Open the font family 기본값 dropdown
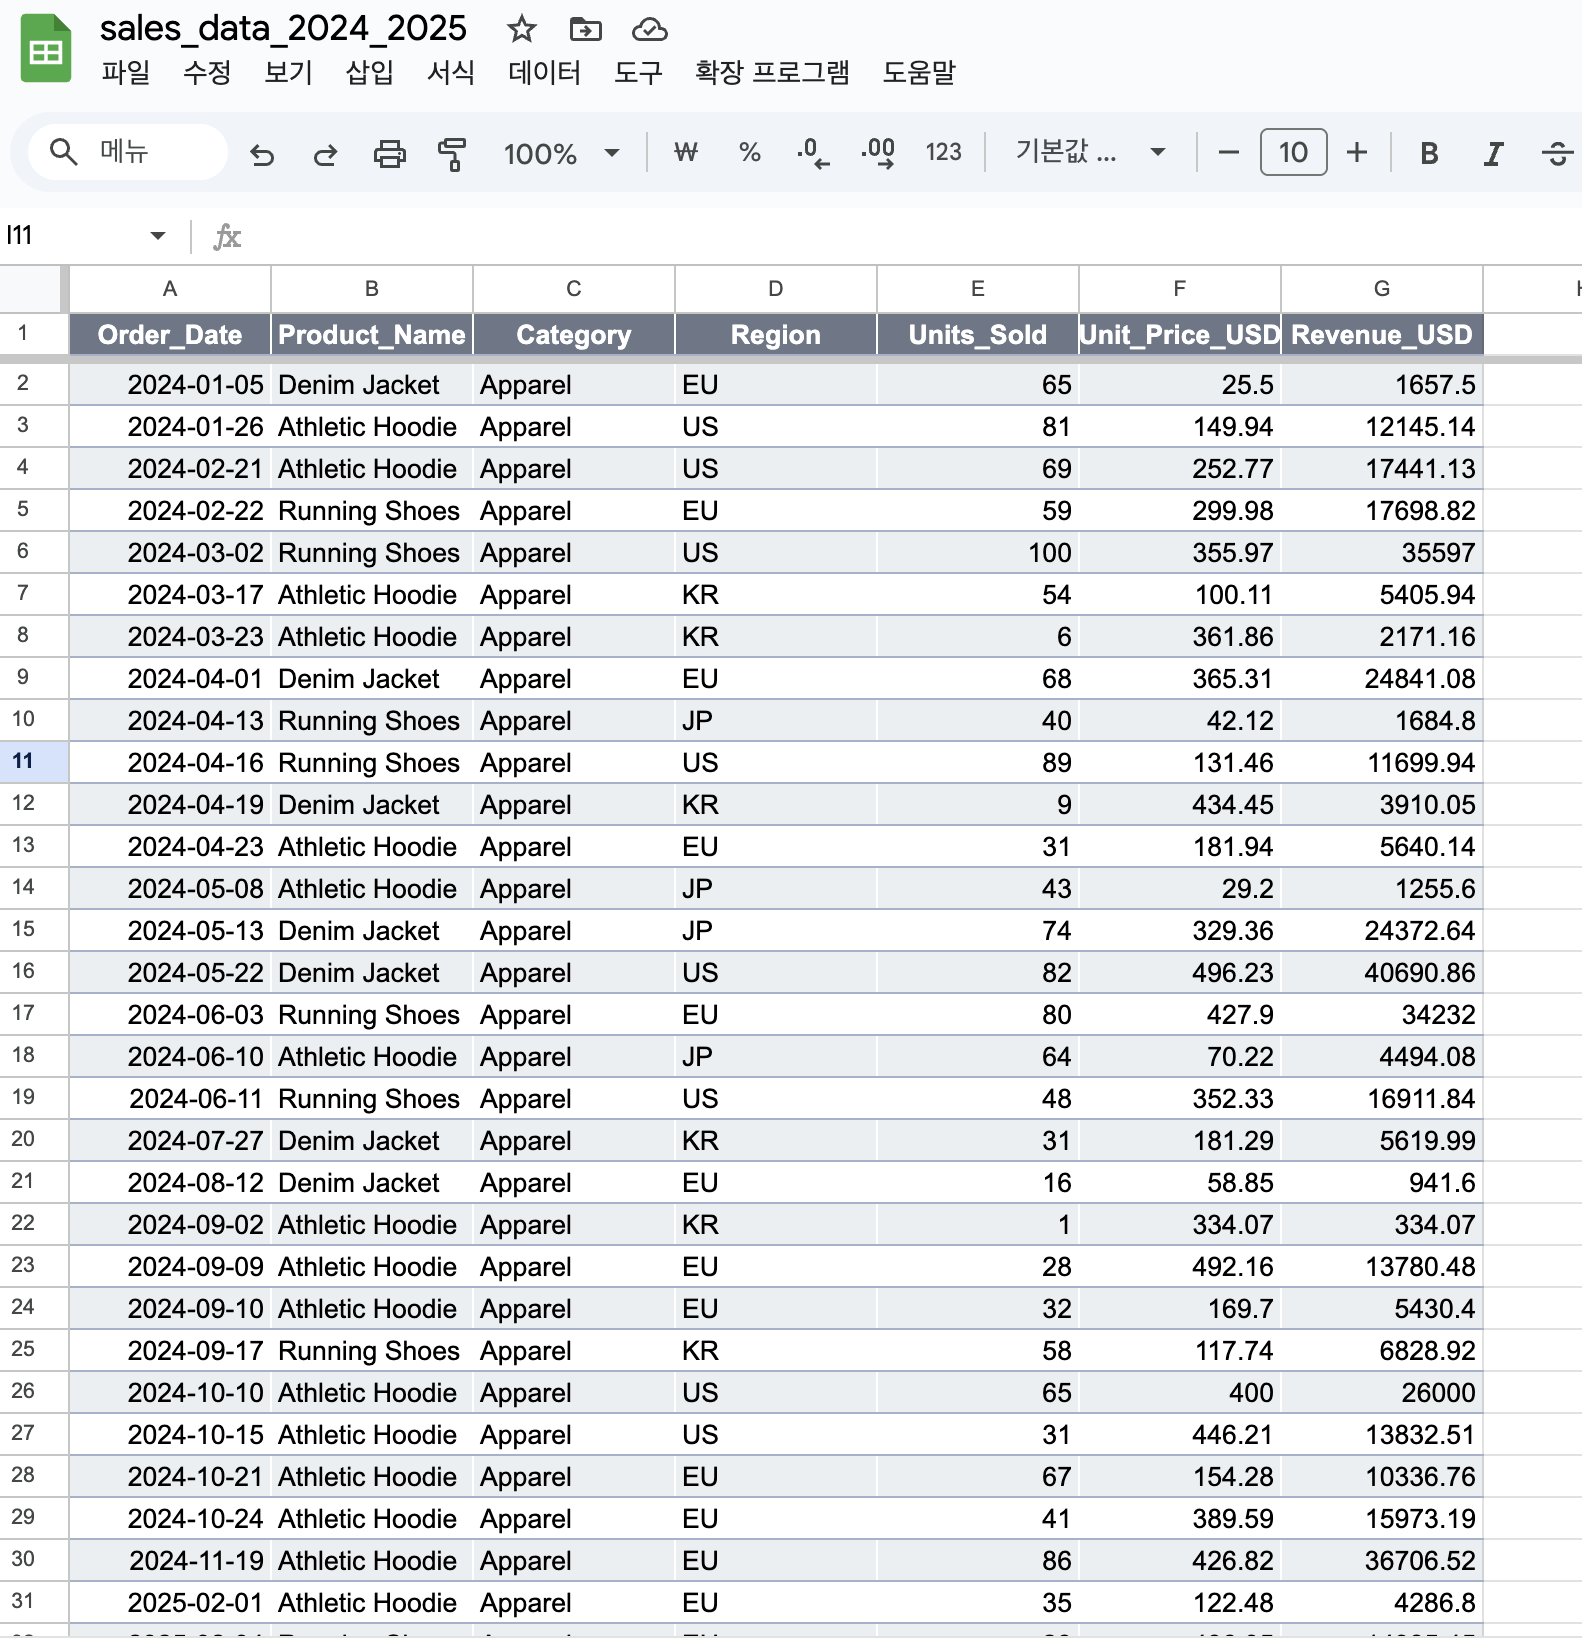1582x1638 pixels. tap(1090, 152)
